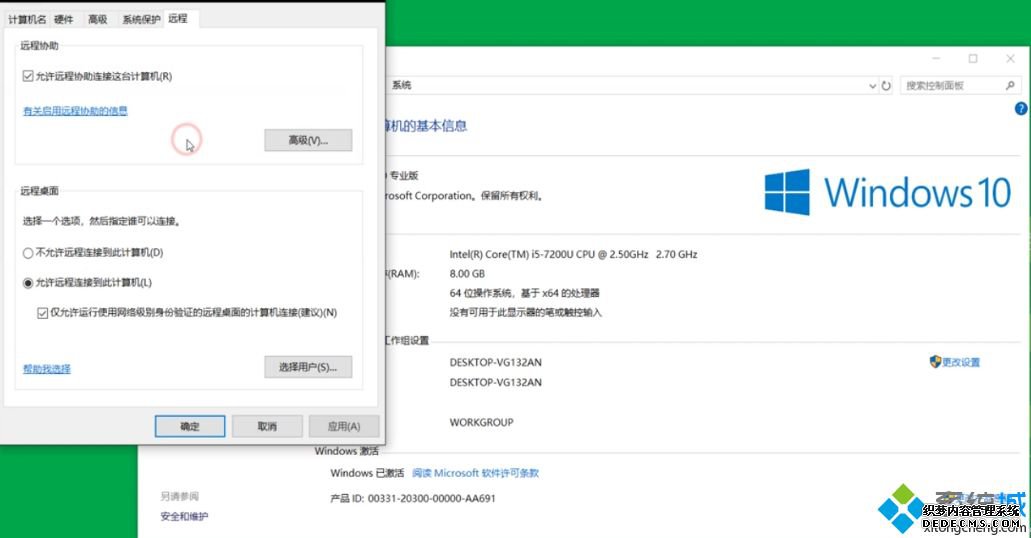The height and width of the screenshot is (538, 1031).
Task: Open 阅读 Microsoft 软件许可条款 link
Action: 475,473
